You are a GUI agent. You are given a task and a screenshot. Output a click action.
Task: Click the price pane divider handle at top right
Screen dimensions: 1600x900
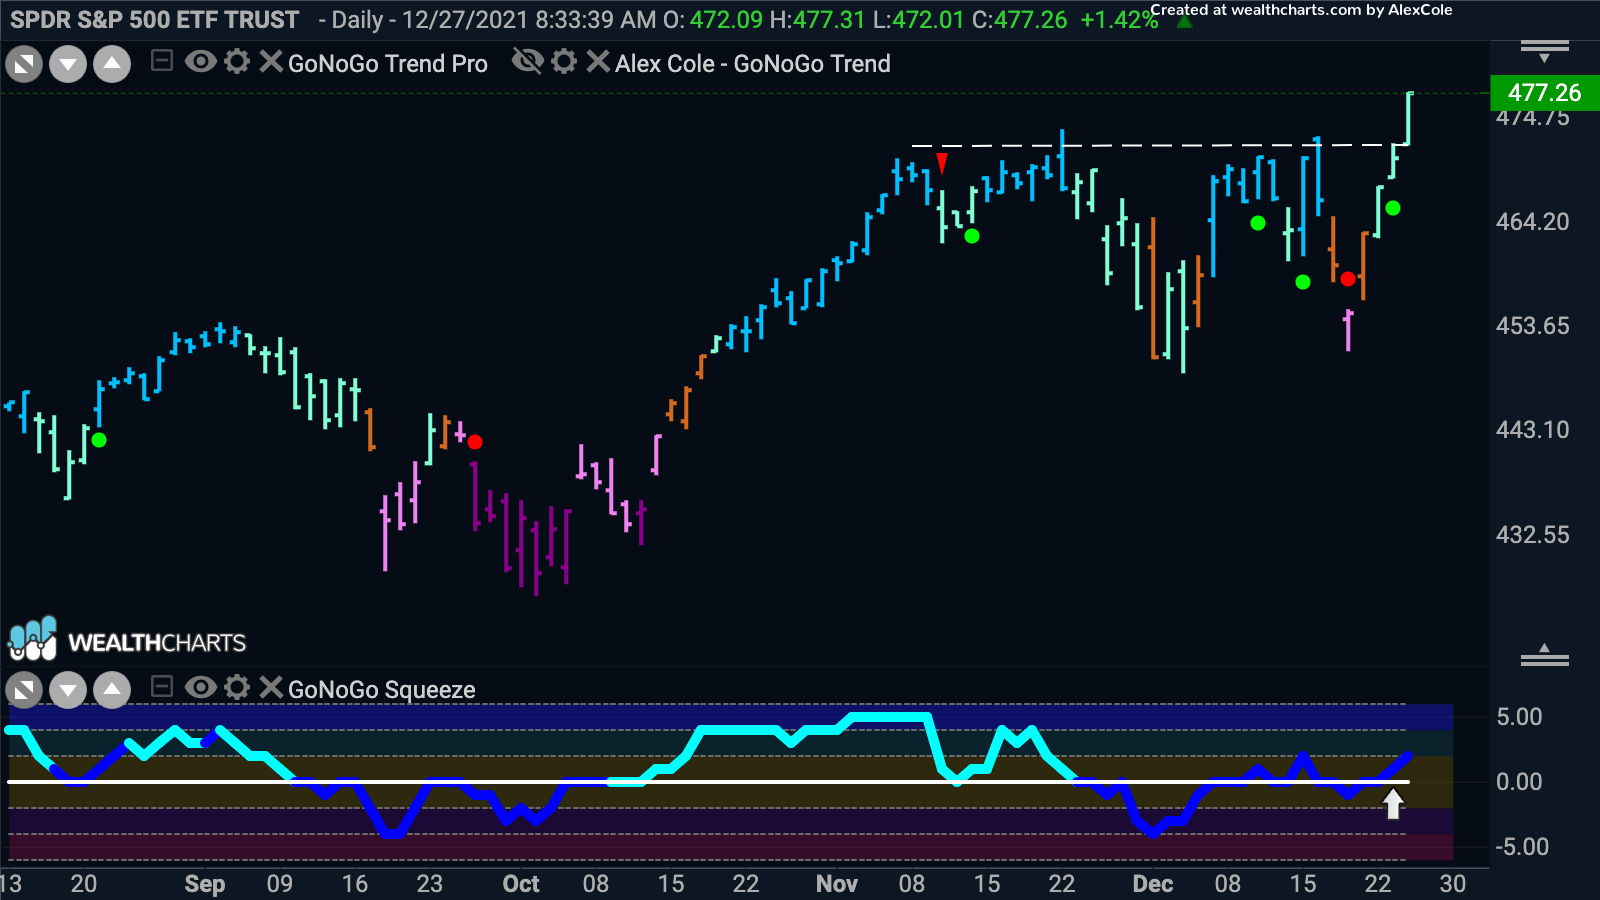[1545, 50]
